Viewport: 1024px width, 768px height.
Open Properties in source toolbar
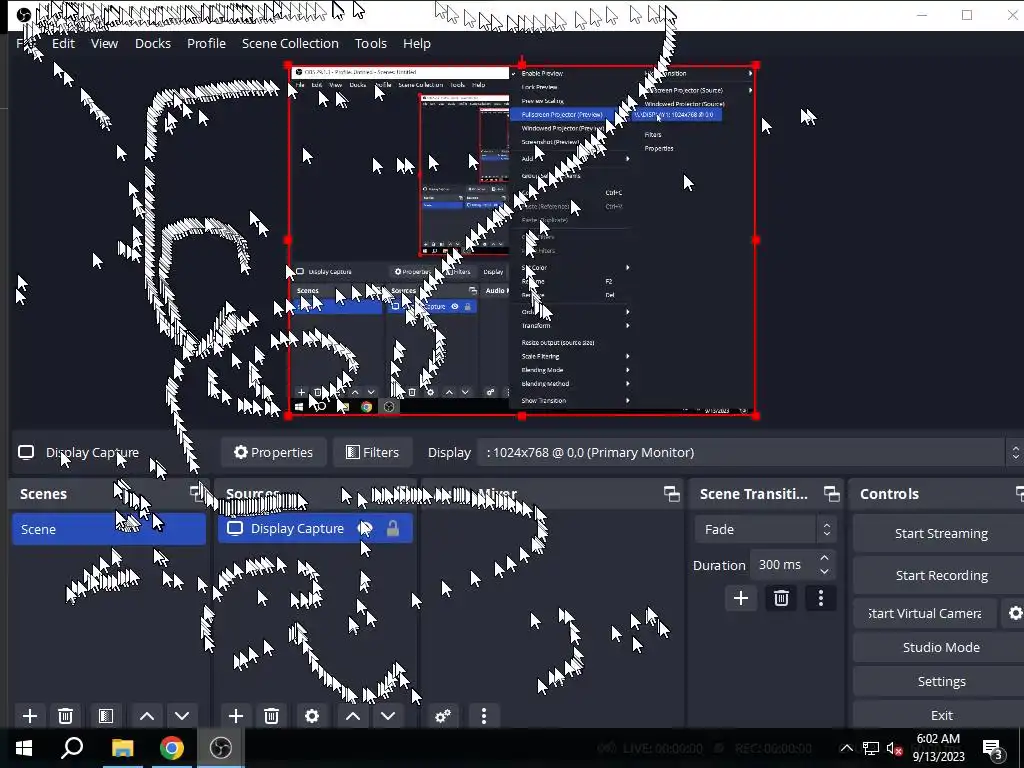tap(274, 452)
